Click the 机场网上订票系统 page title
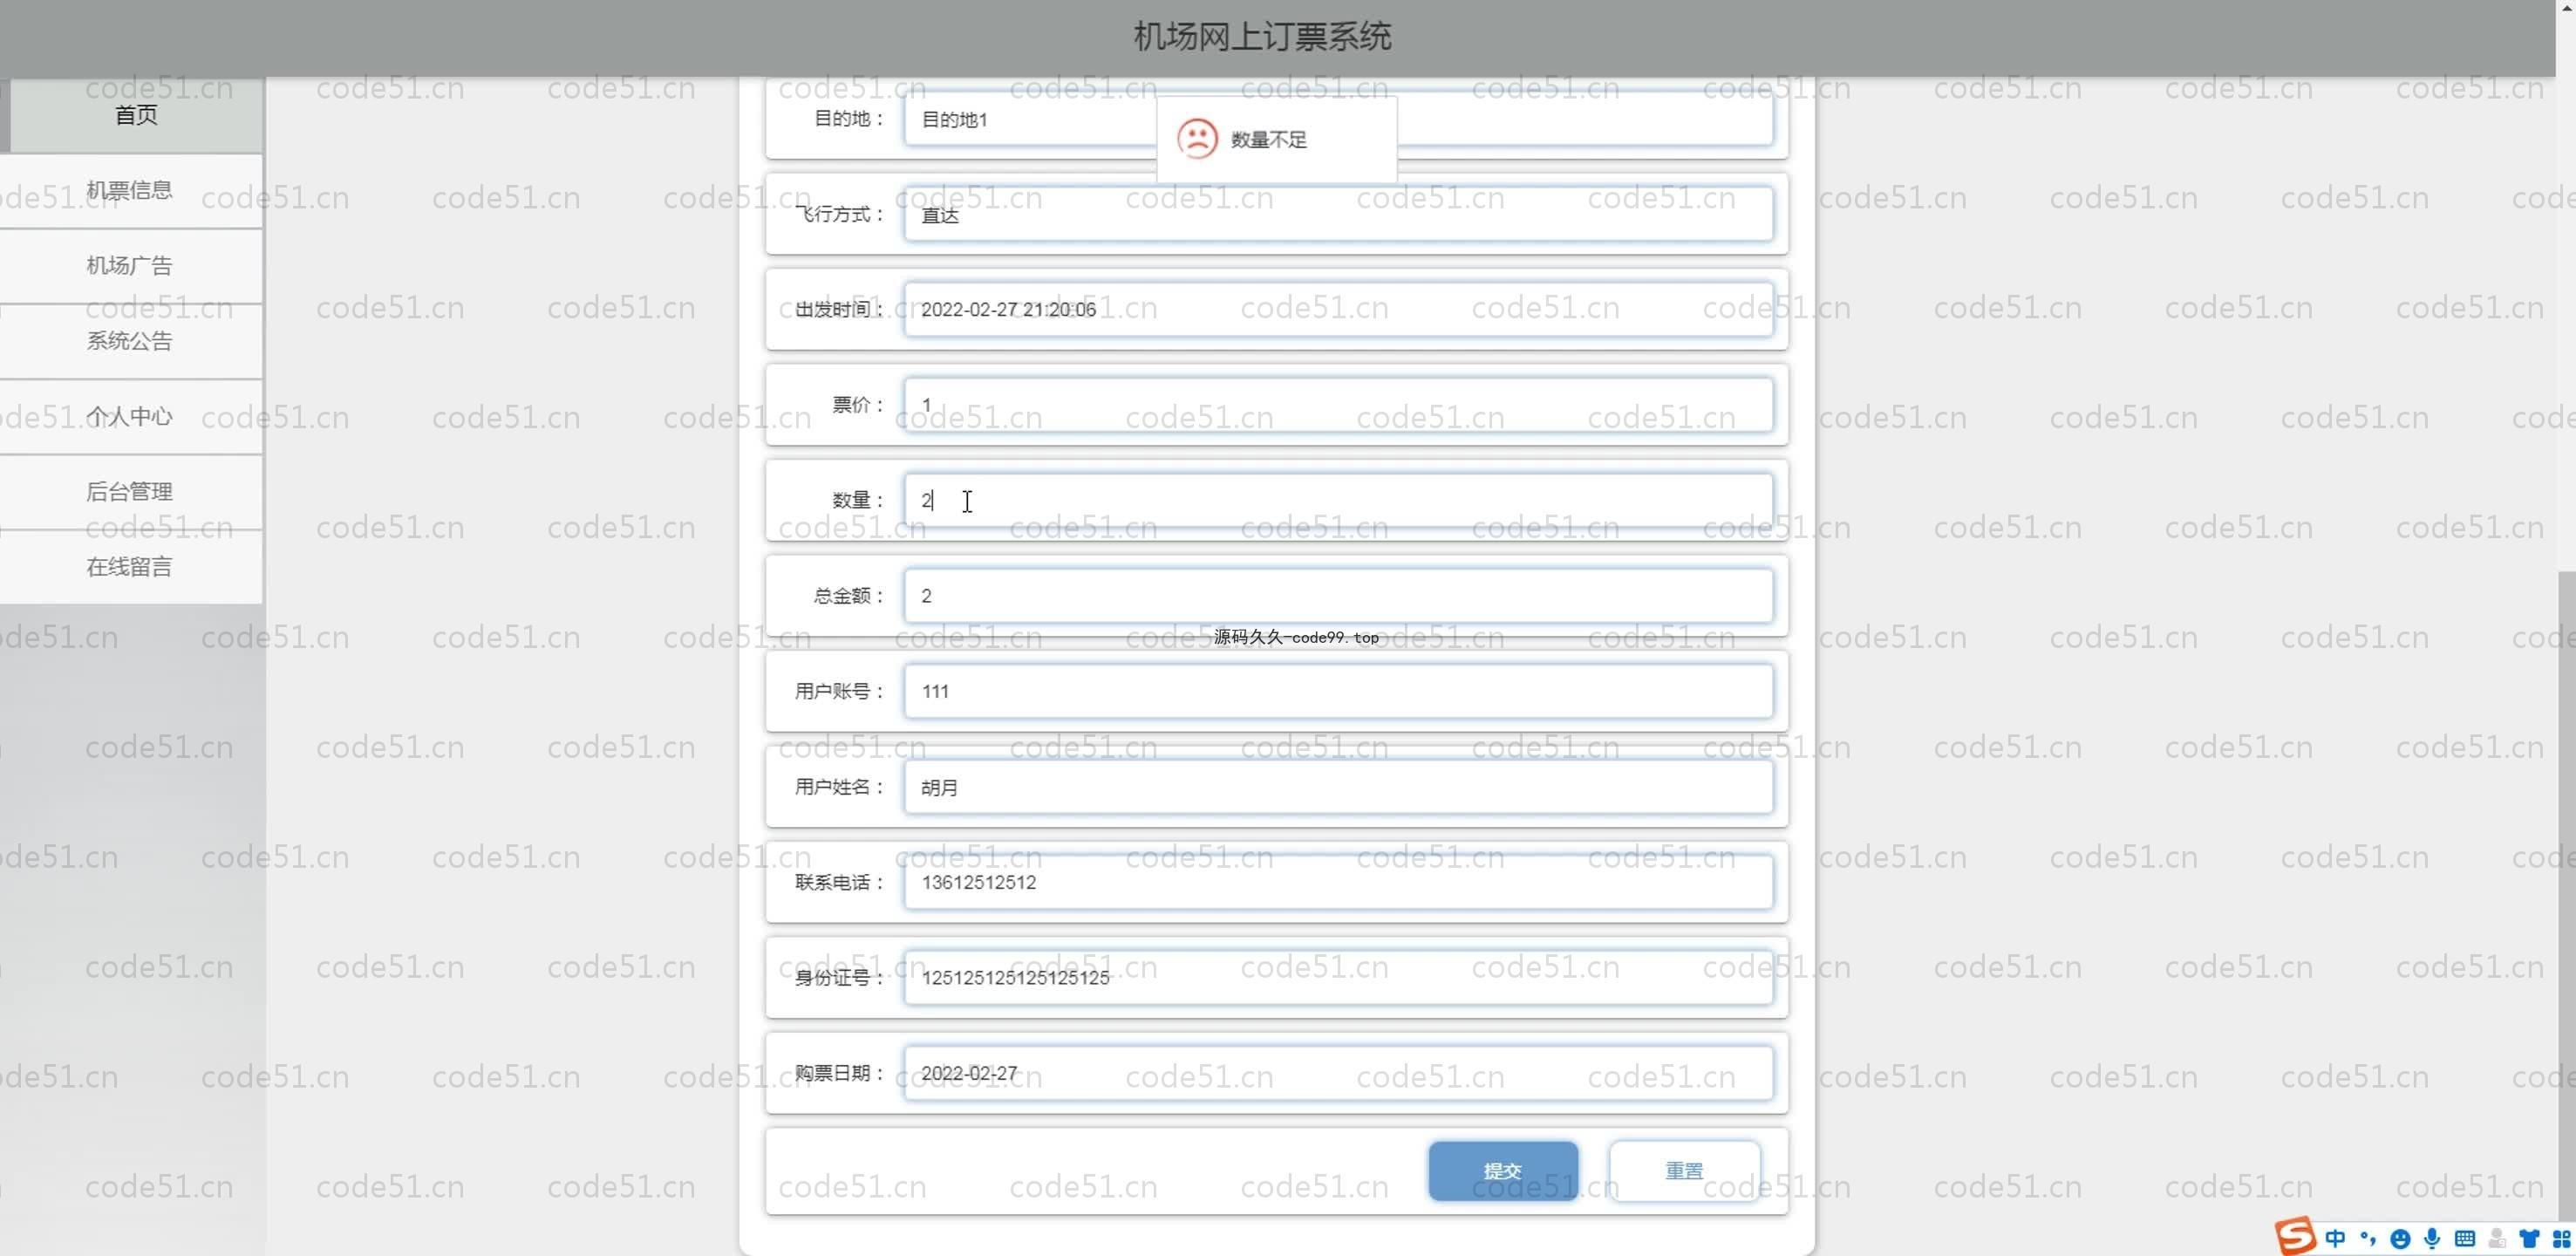This screenshot has width=2576, height=1256. pyautogui.click(x=1262, y=37)
